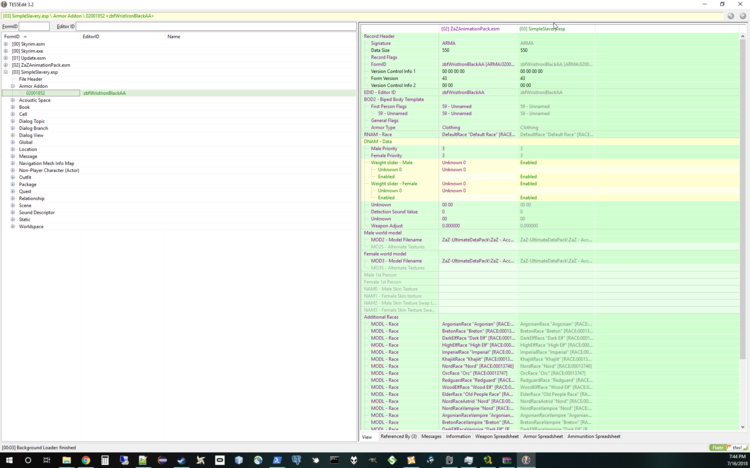The width and height of the screenshot is (750, 468).
Task: Select the Dialog Branch tree item
Action: [33, 128]
